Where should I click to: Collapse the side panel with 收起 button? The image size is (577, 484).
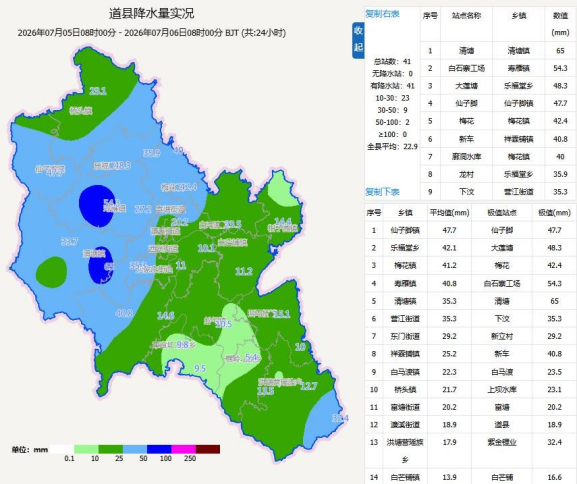click(358, 39)
